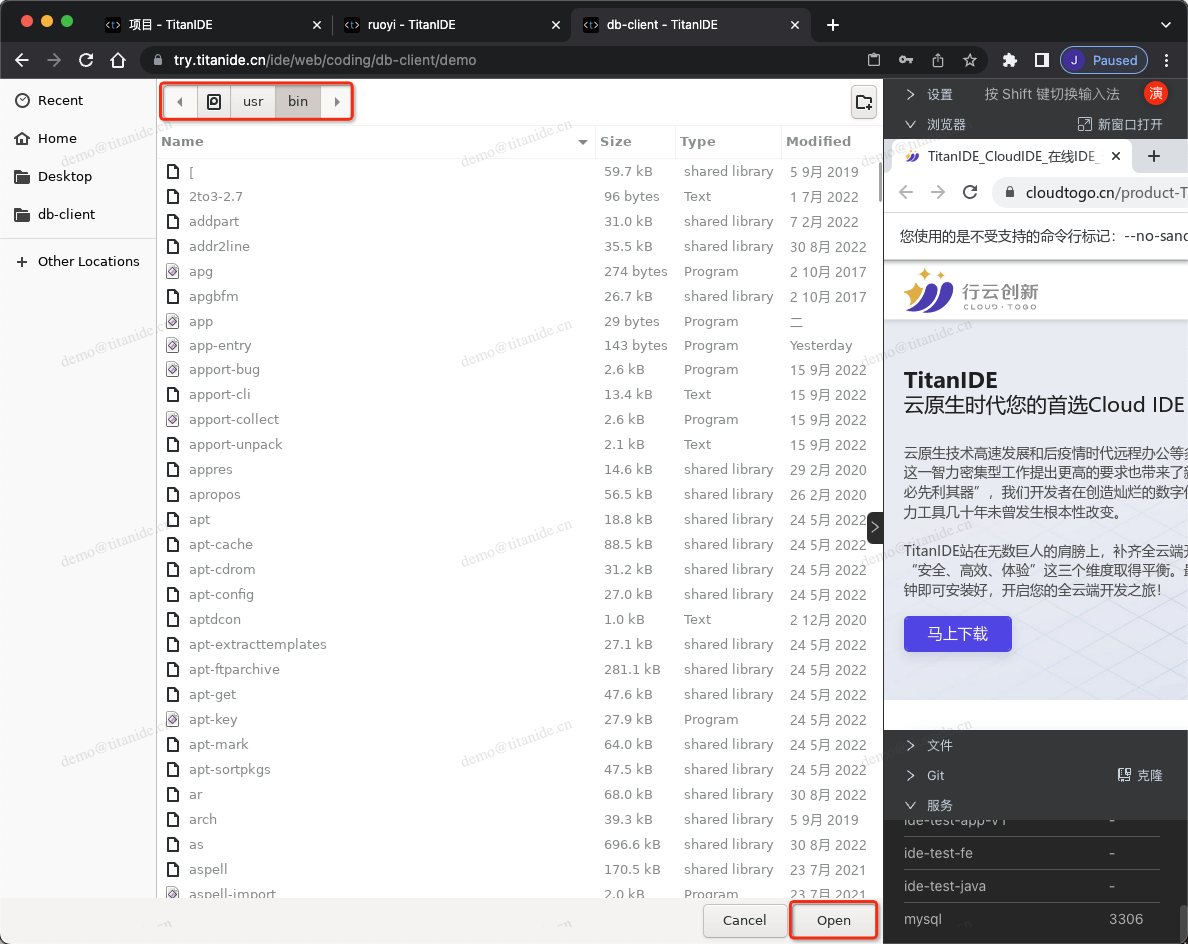
Task: Collapse side panel with the middle arrow handle
Action: coord(875,527)
